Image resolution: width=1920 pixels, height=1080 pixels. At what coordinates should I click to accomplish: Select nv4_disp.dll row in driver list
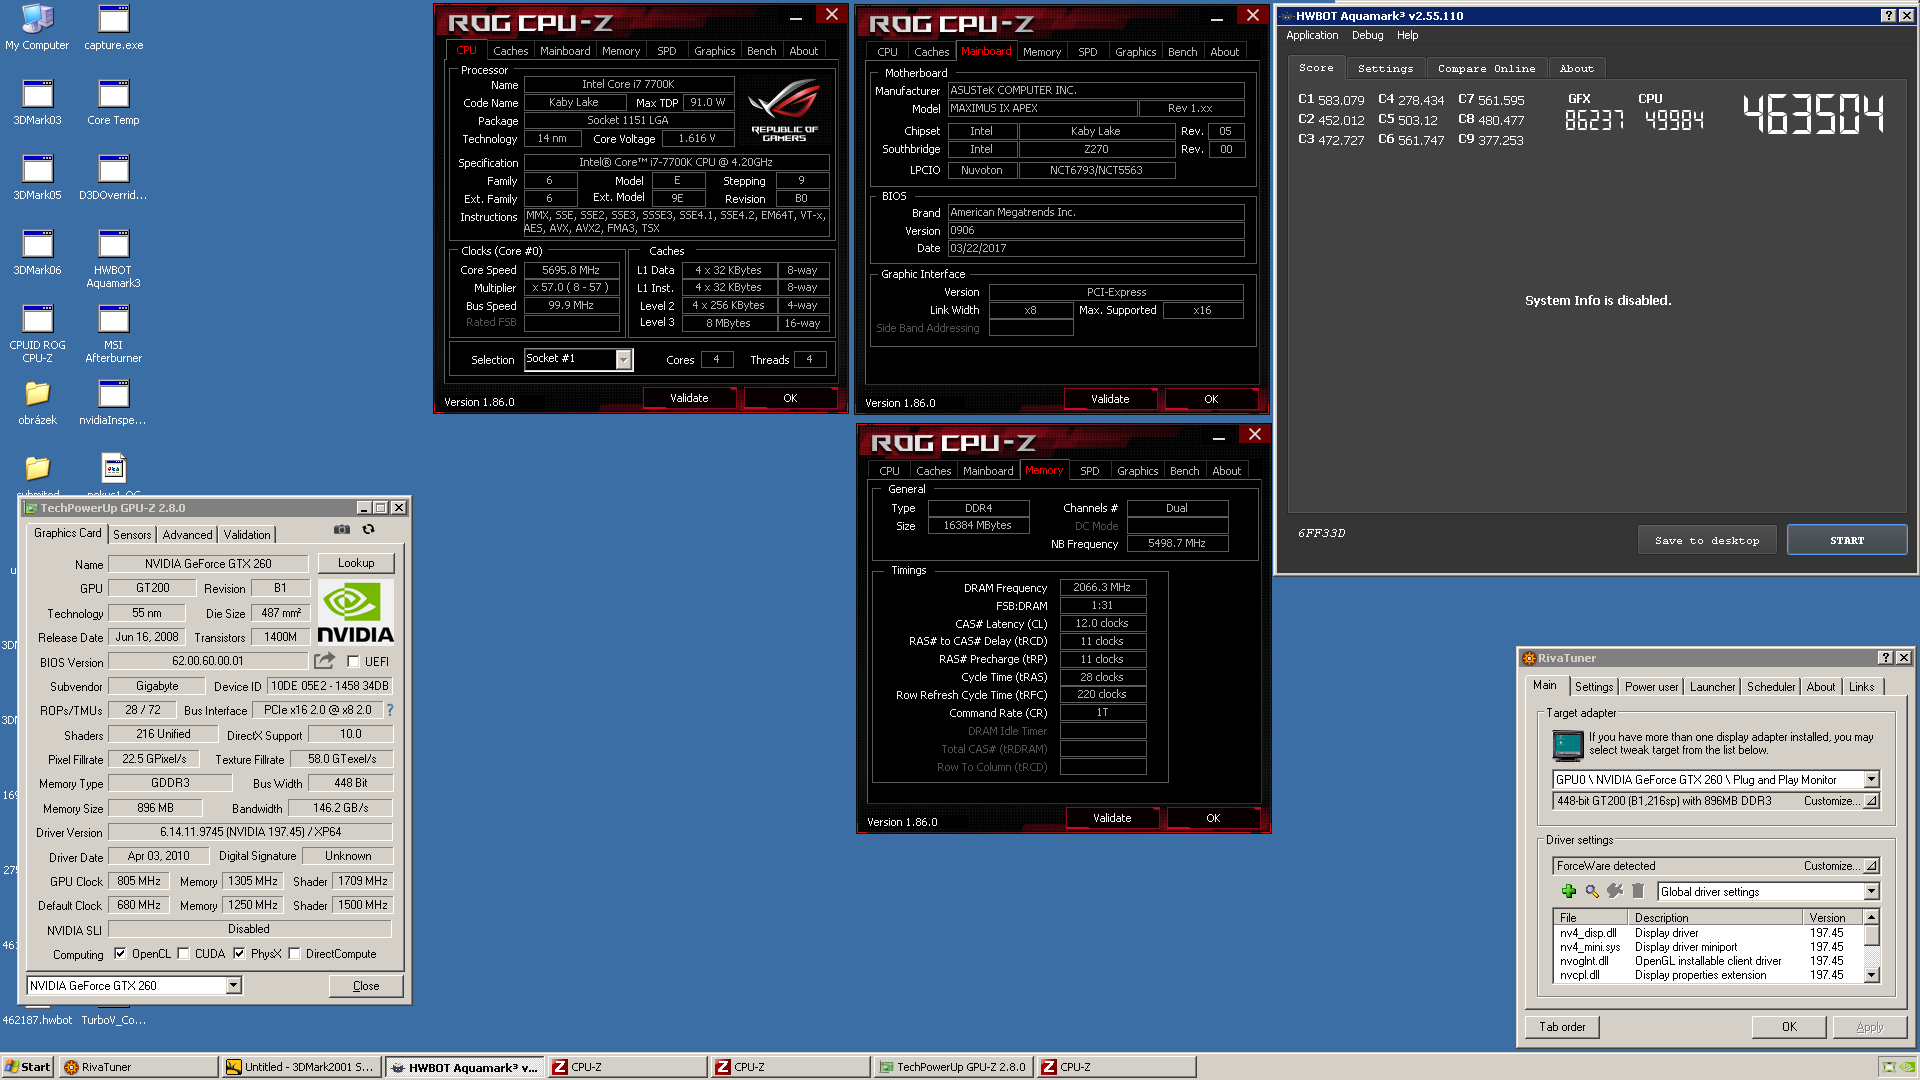[x=1706, y=933]
